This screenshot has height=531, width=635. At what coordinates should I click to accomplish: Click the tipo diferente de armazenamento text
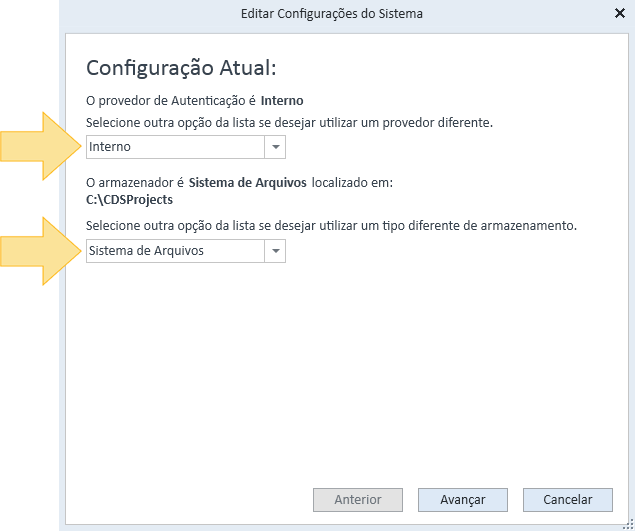click(x=331, y=226)
